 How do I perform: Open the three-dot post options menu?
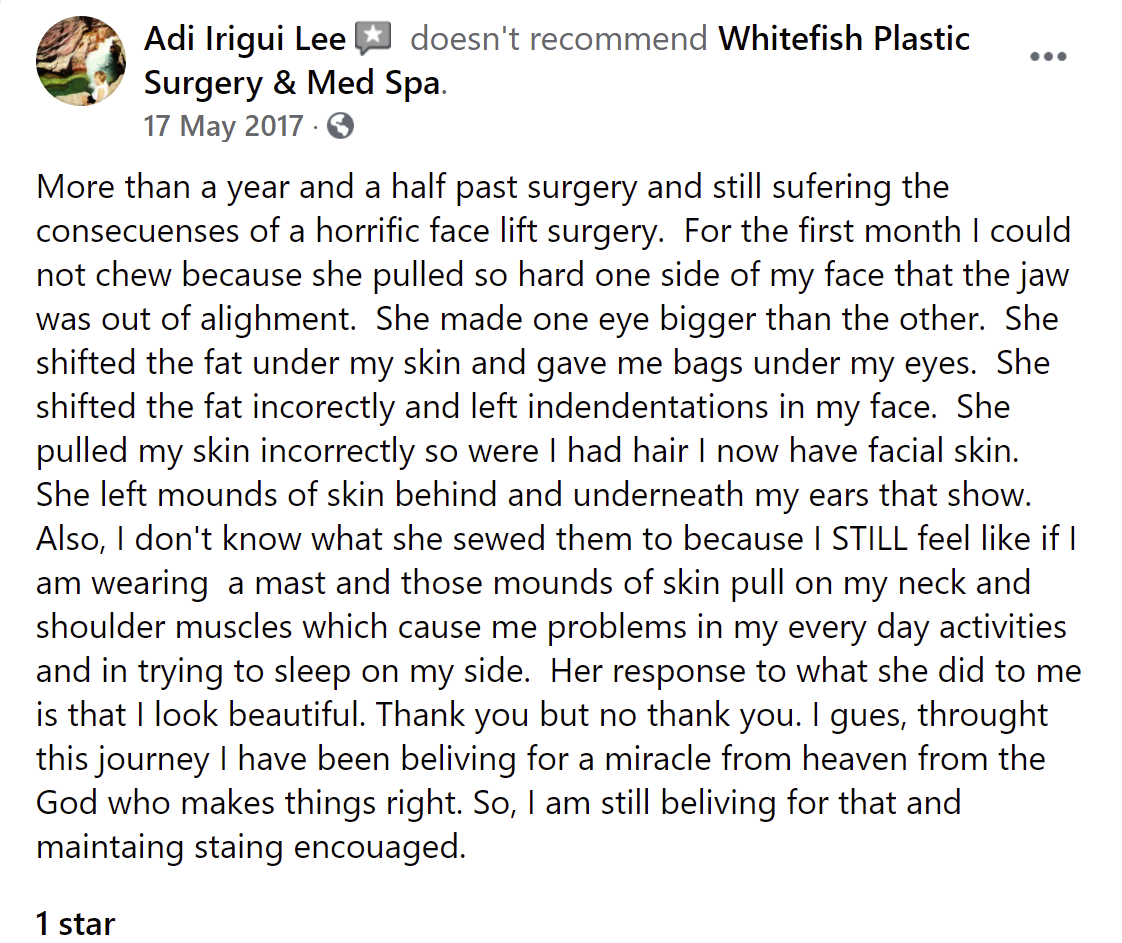[x=1048, y=57]
